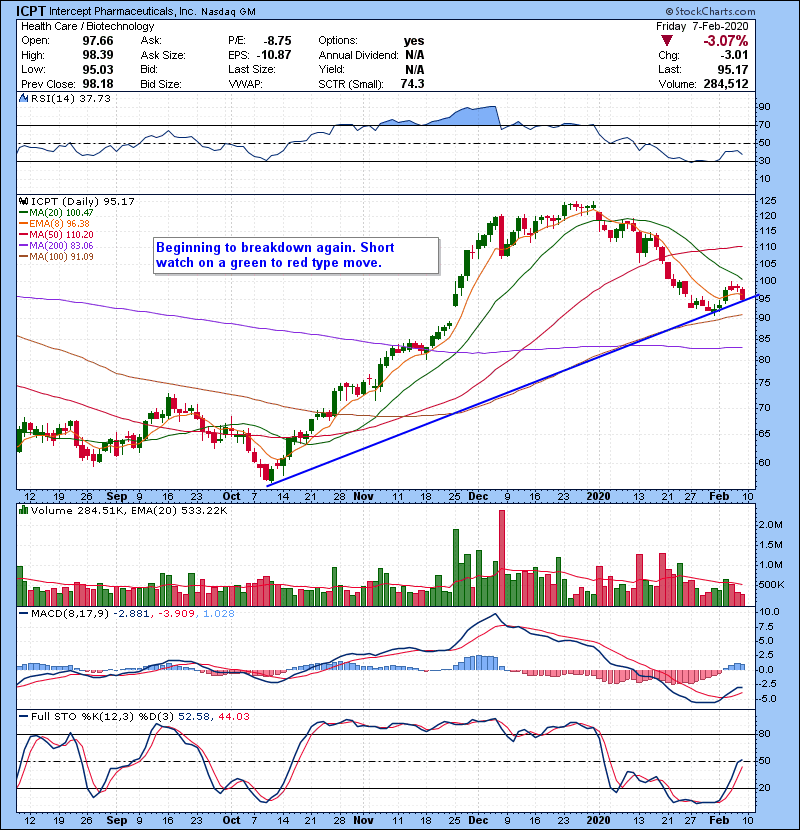800x830 pixels.
Task: Click the Nasdaq GM exchange label
Action: (x=228, y=12)
